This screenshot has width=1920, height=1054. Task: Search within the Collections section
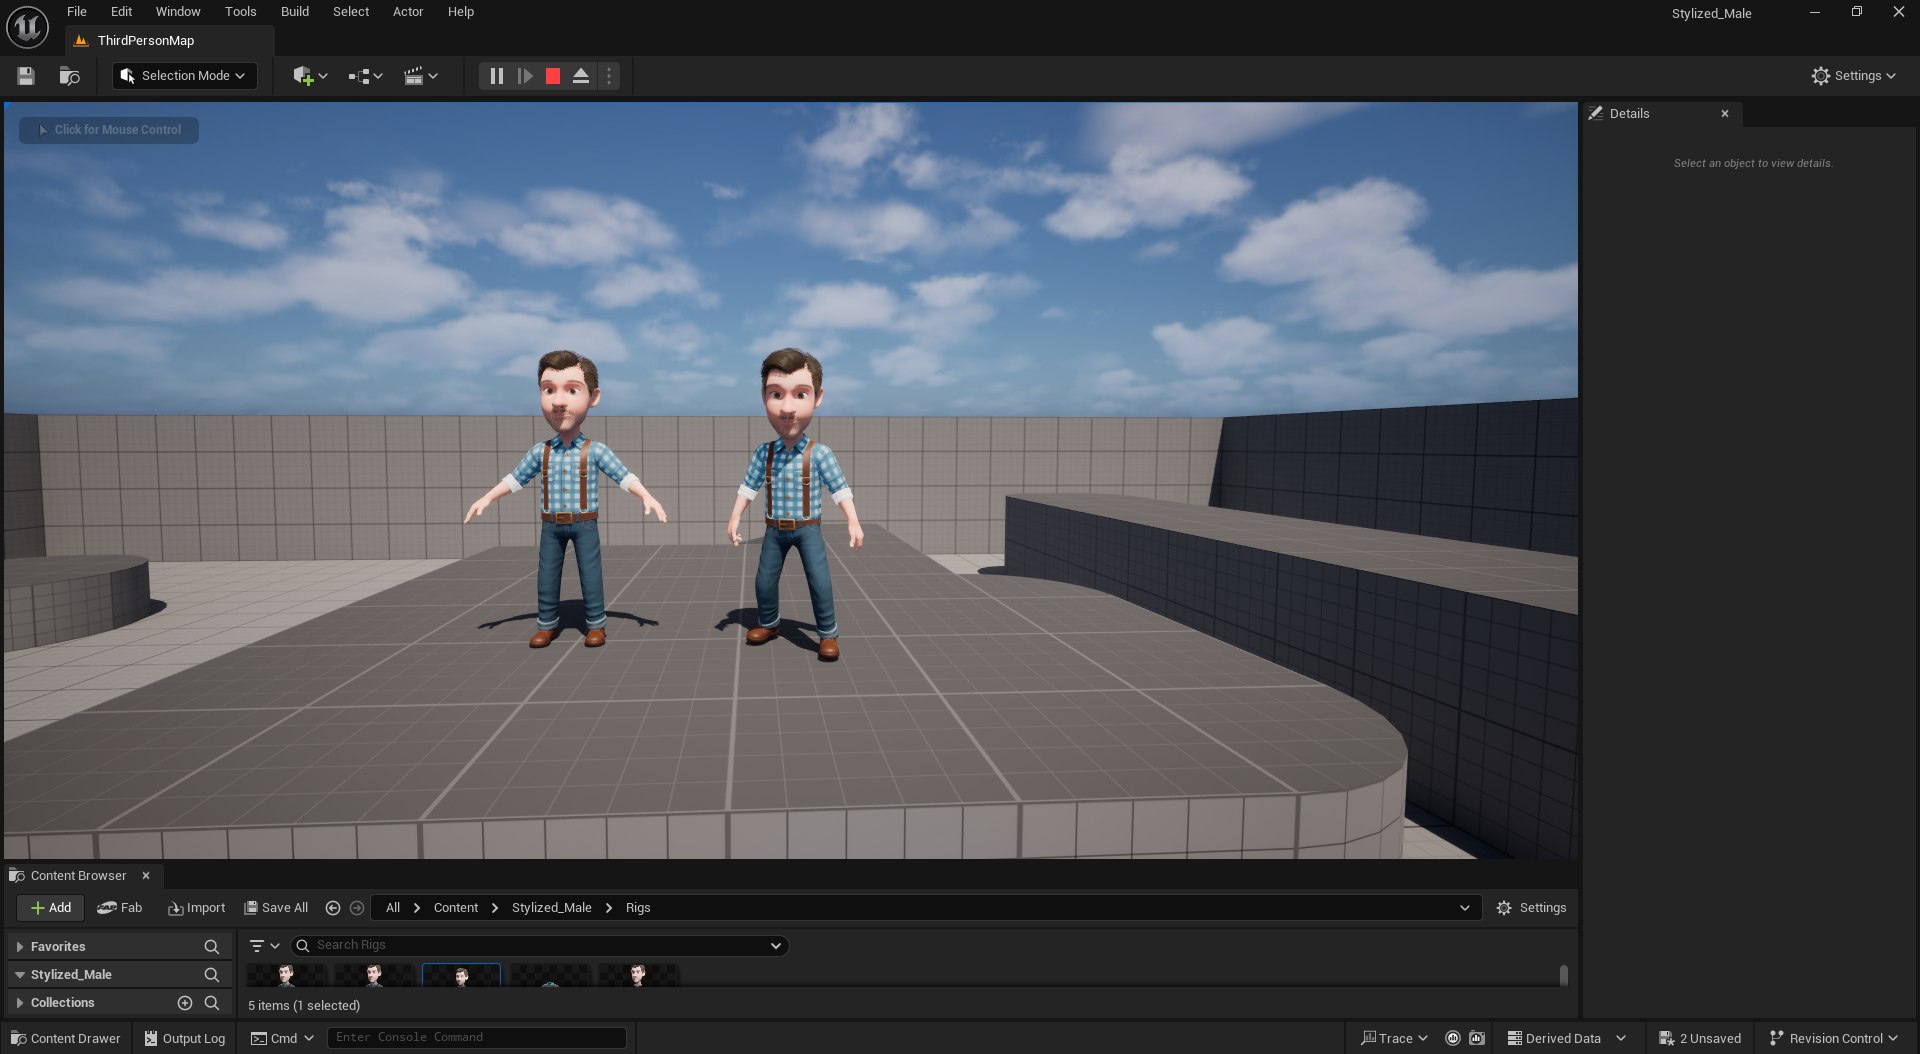(x=211, y=1003)
